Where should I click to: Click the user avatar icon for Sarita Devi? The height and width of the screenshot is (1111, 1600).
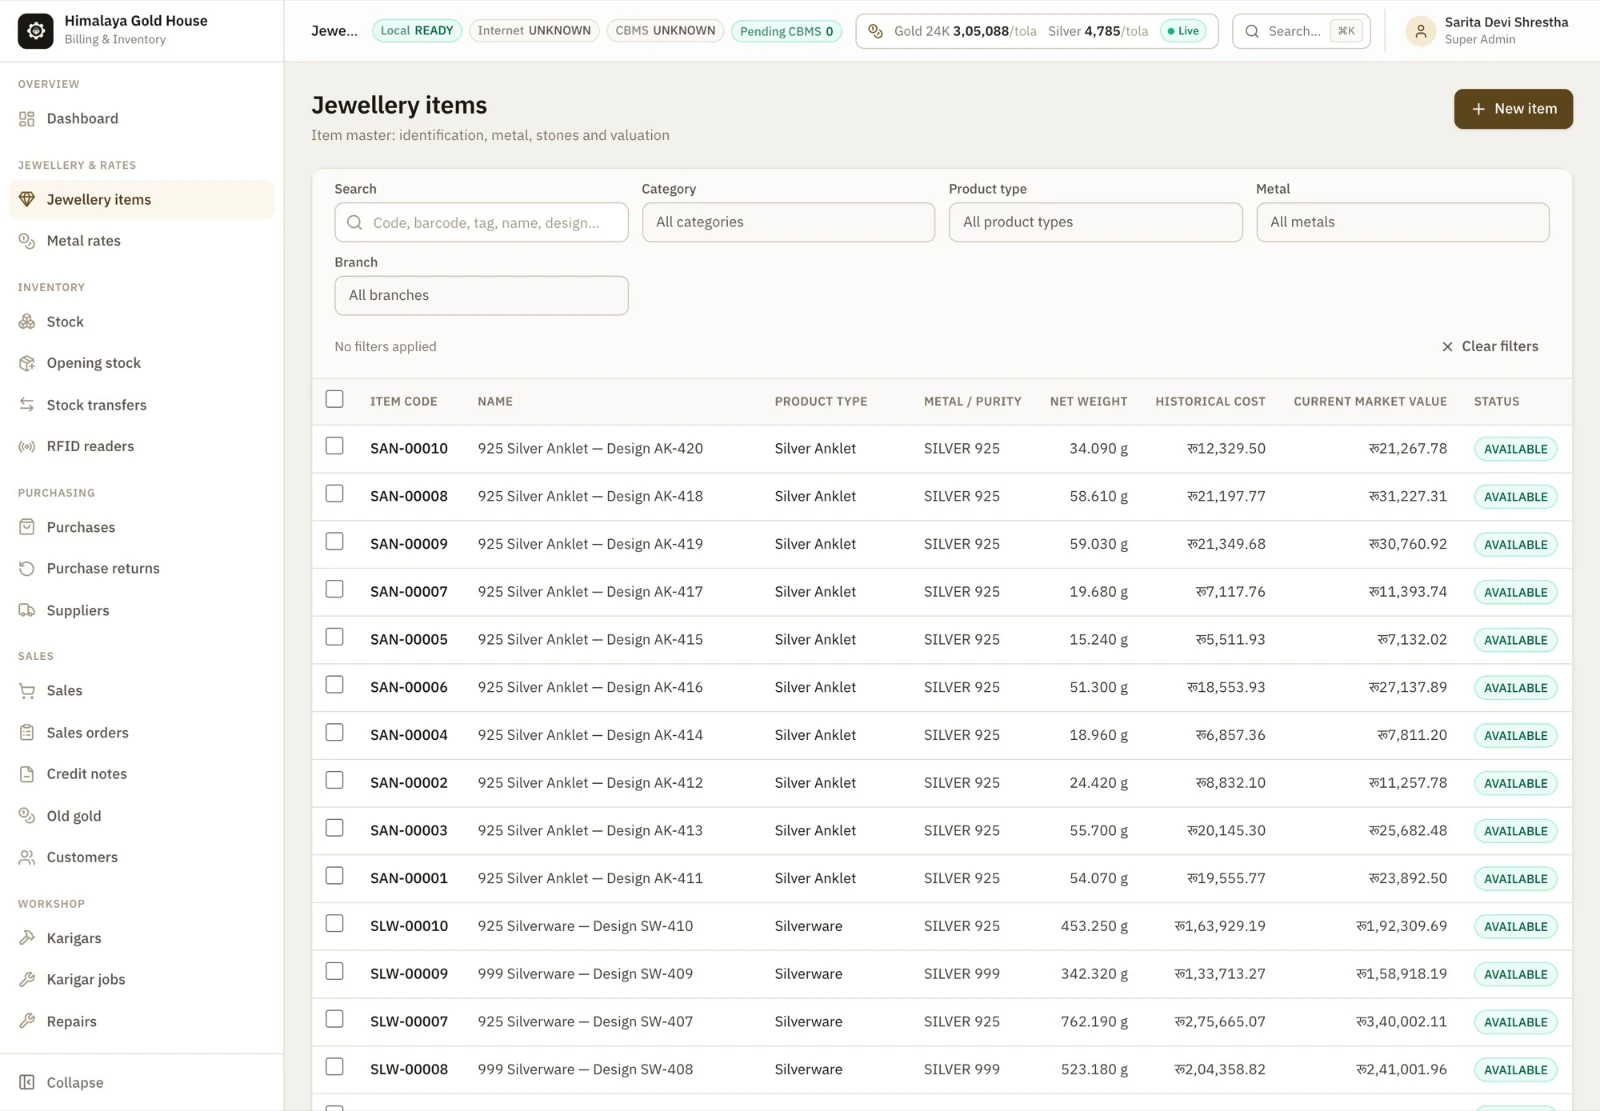coord(1420,31)
